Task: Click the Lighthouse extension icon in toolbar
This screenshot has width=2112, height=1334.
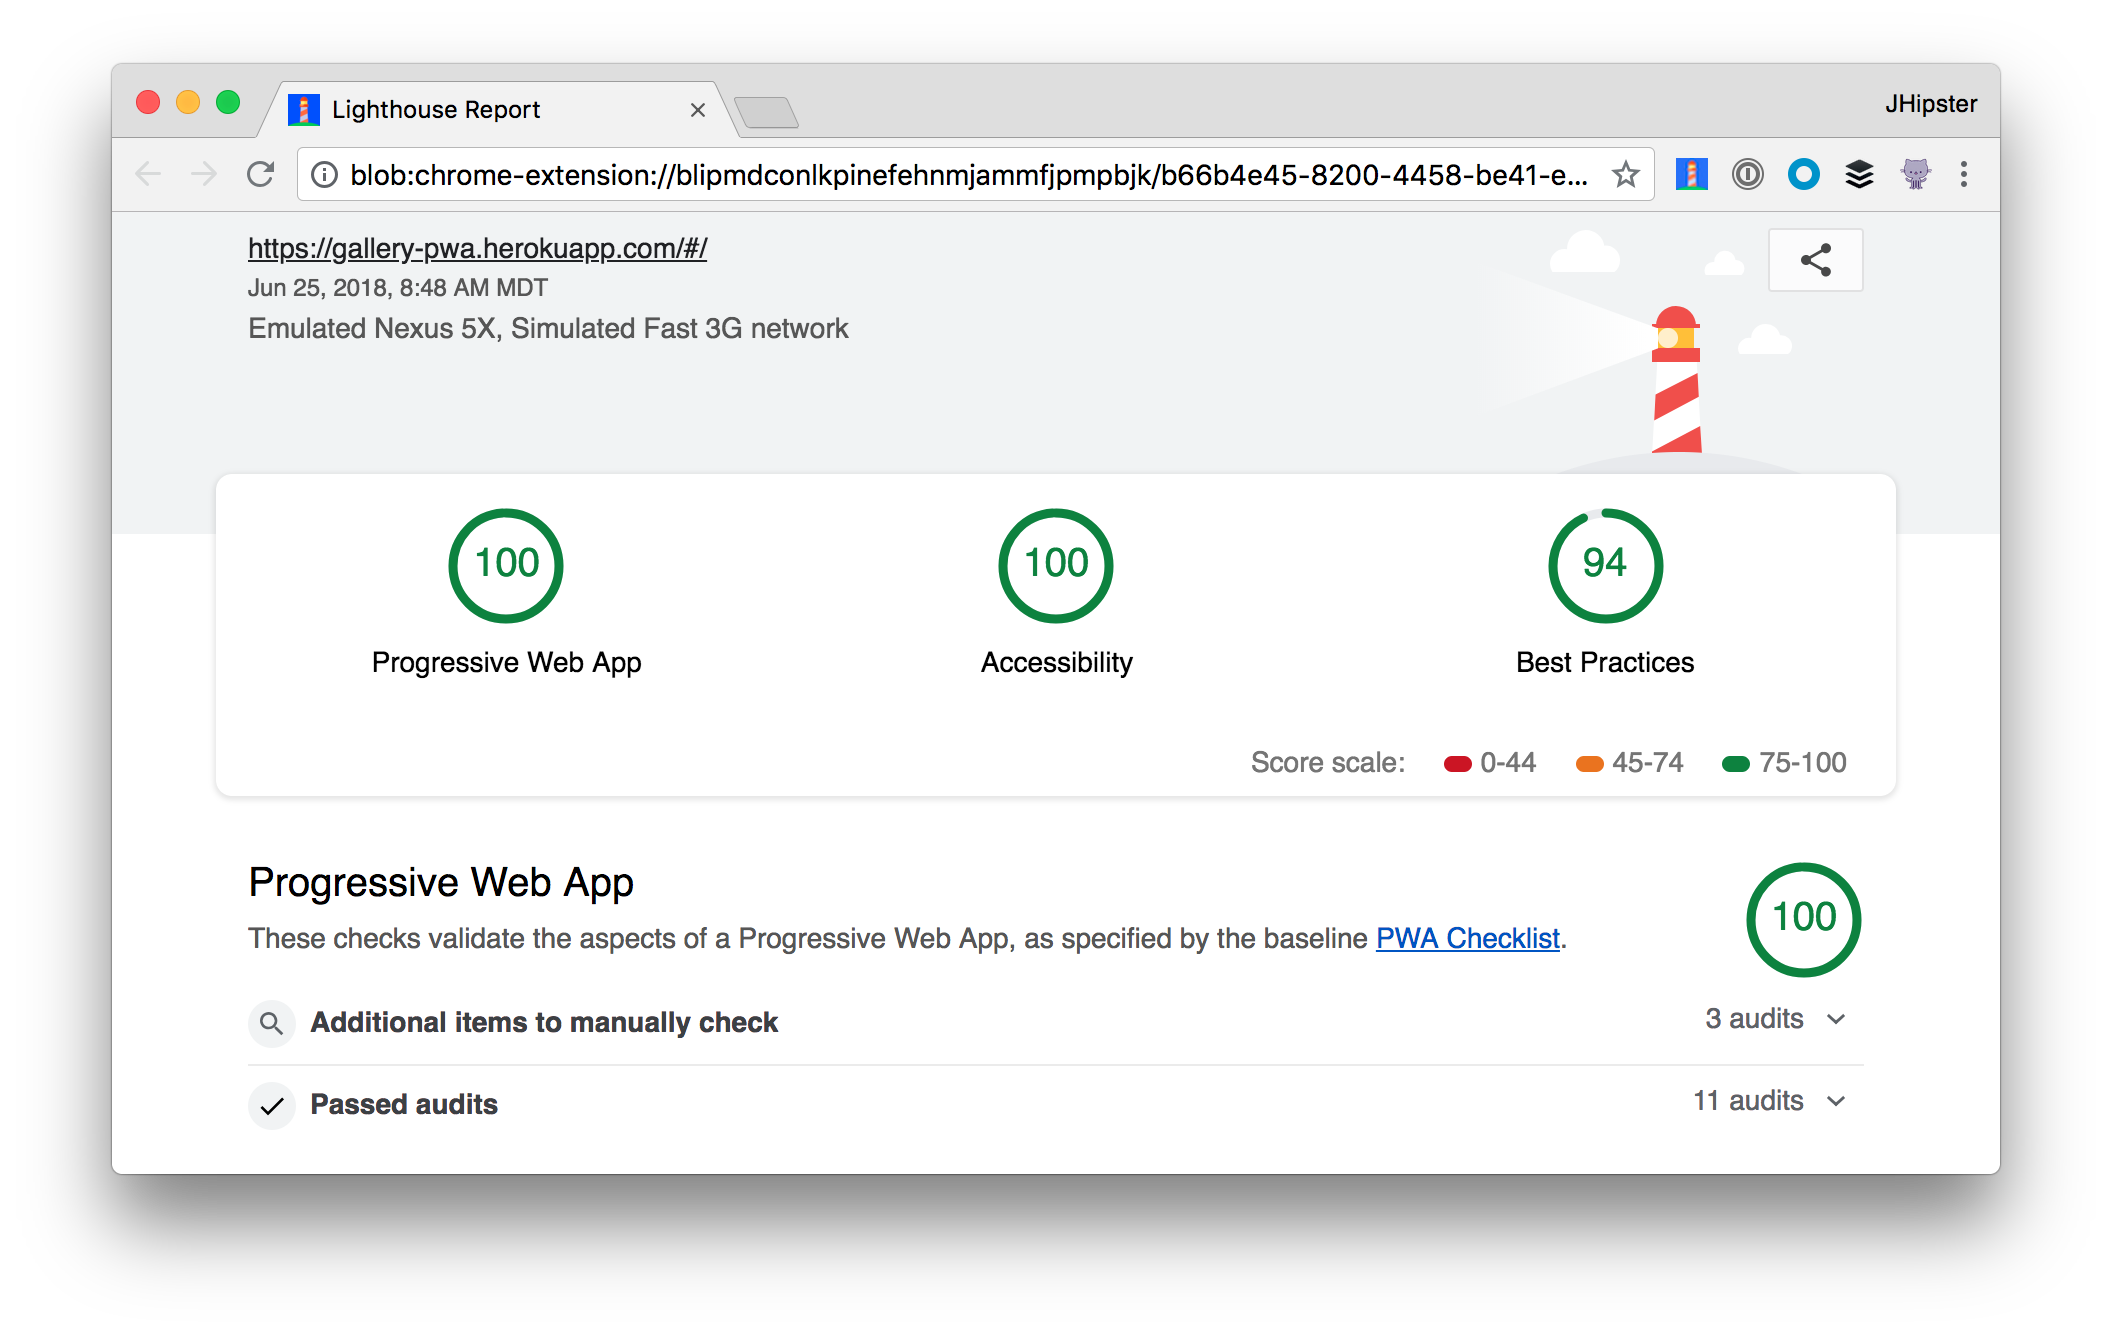Action: (1691, 175)
